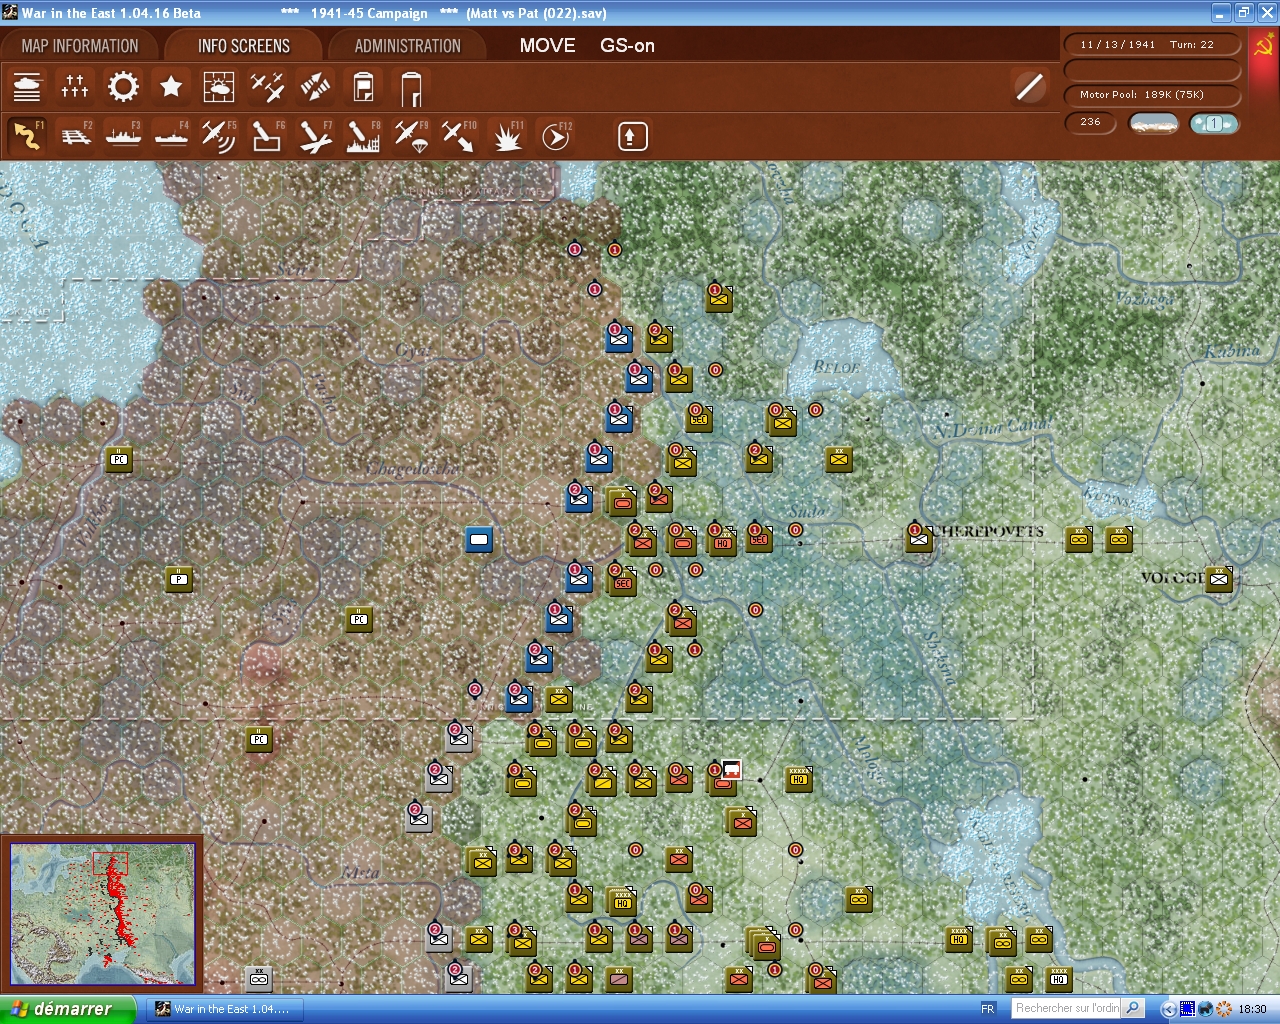The width and height of the screenshot is (1280, 1024).
Task: Open the satellite-style icon in info toolbar
Action: click(315, 88)
